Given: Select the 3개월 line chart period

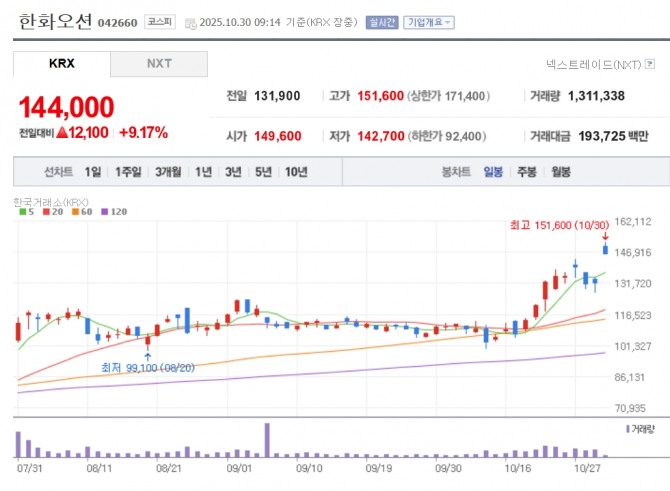Looking at the screenshot, I should coord(168,172).
